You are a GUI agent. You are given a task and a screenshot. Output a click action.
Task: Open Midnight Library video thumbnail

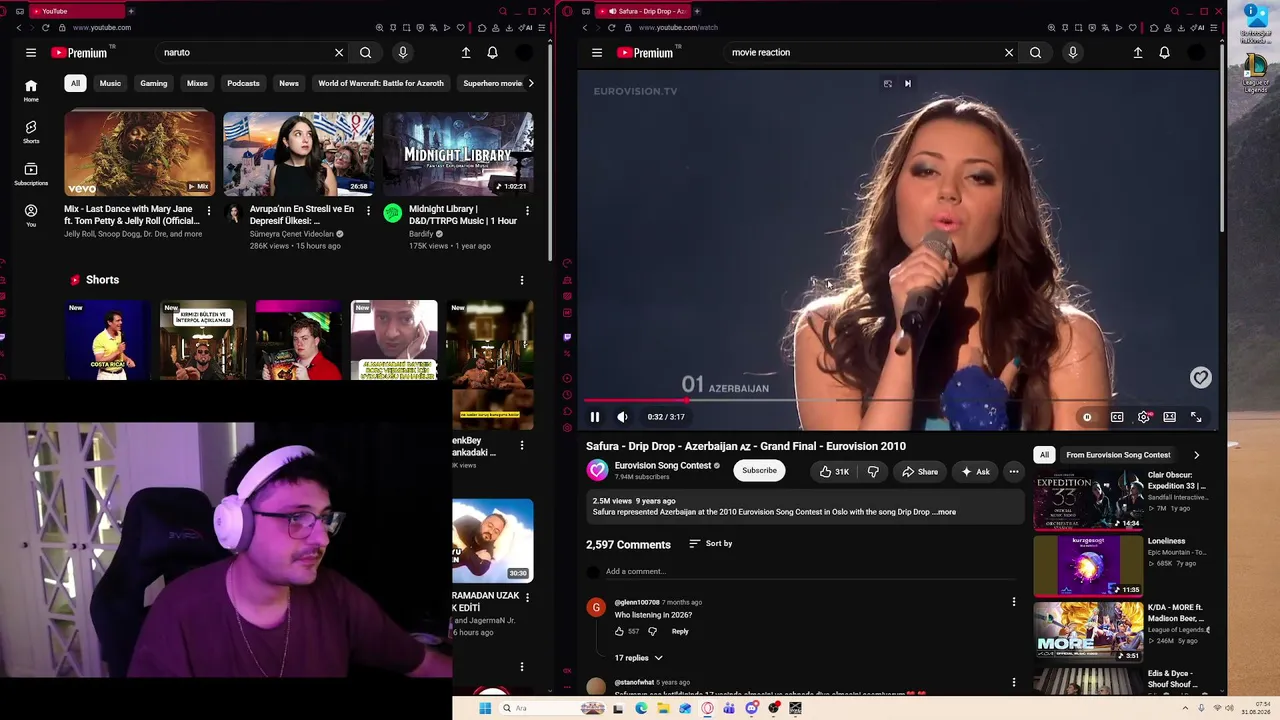tap(458, 154)
